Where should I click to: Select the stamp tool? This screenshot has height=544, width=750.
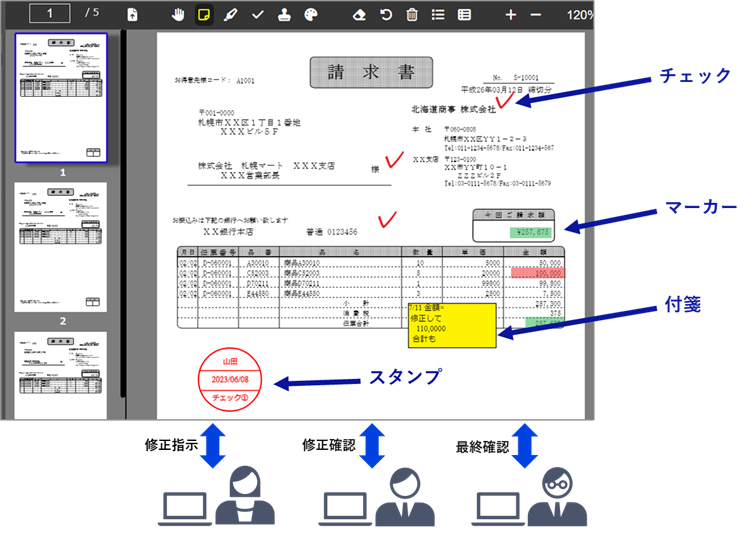pyautogui.click(x=284, y=15)
